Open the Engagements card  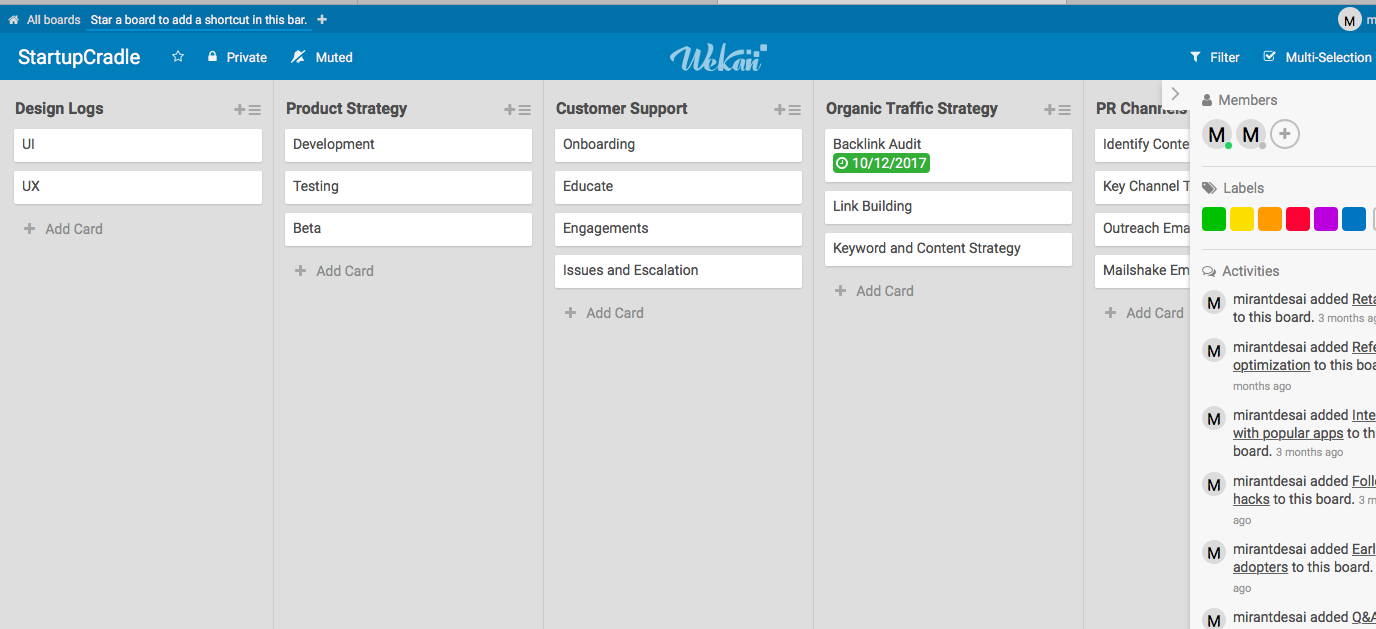678,229
